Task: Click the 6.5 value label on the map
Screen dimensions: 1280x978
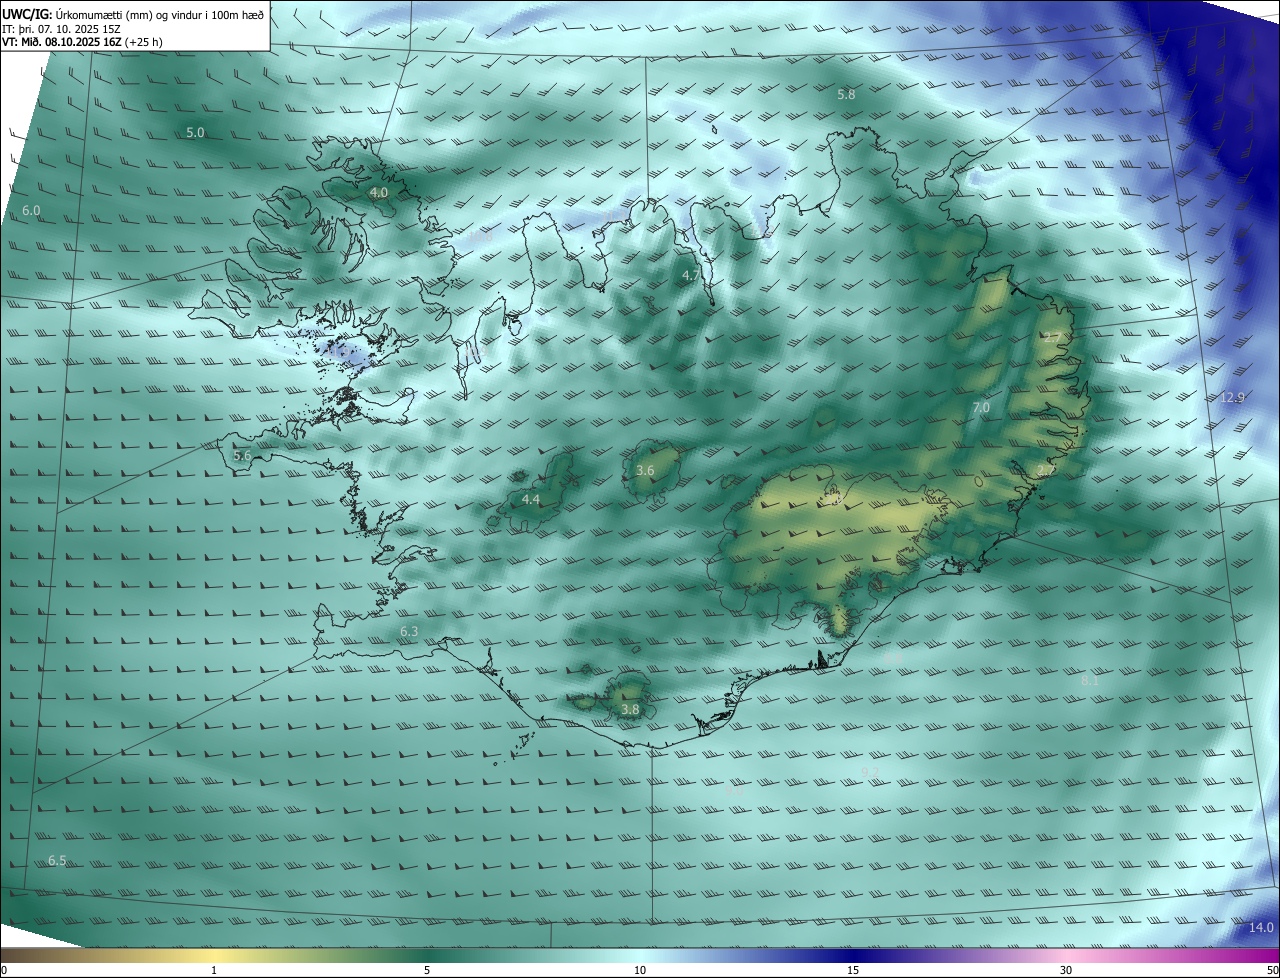Action: [x=57, y=861]
